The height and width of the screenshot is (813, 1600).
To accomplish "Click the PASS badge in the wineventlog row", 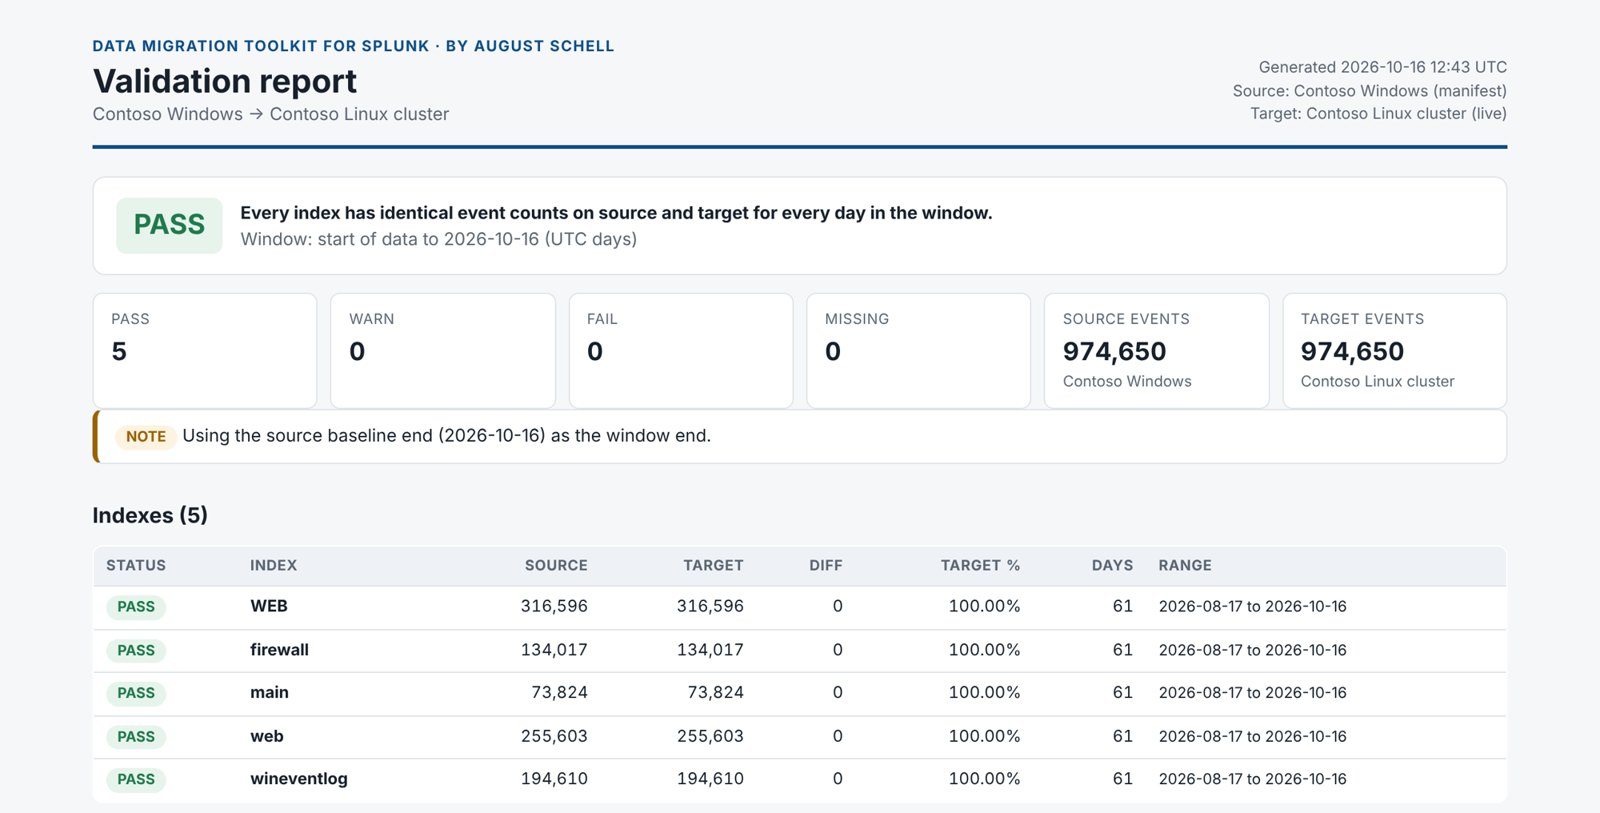I will [136, 780].
